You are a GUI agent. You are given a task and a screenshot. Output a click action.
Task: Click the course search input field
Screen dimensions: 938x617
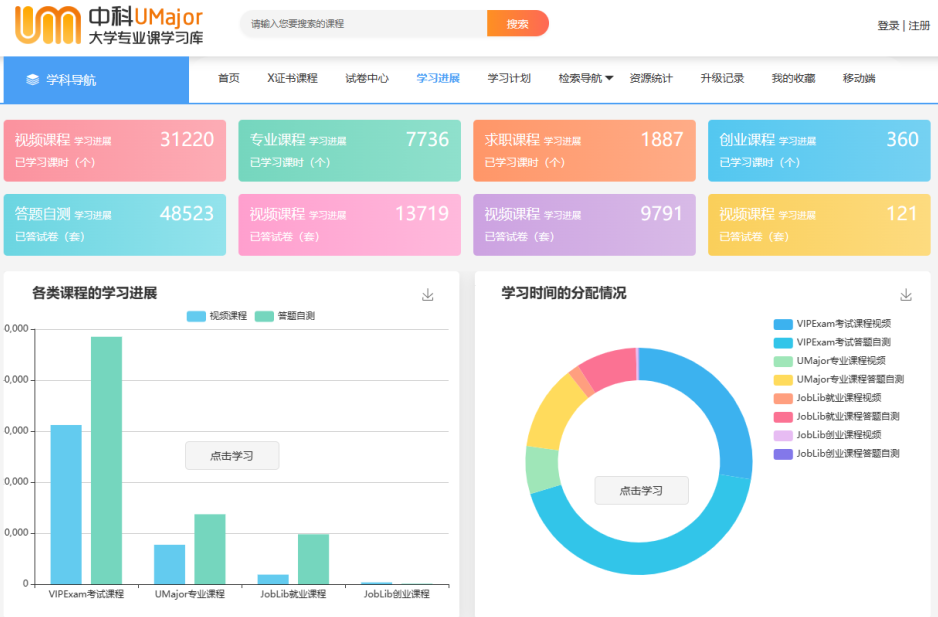pos(363,24)
